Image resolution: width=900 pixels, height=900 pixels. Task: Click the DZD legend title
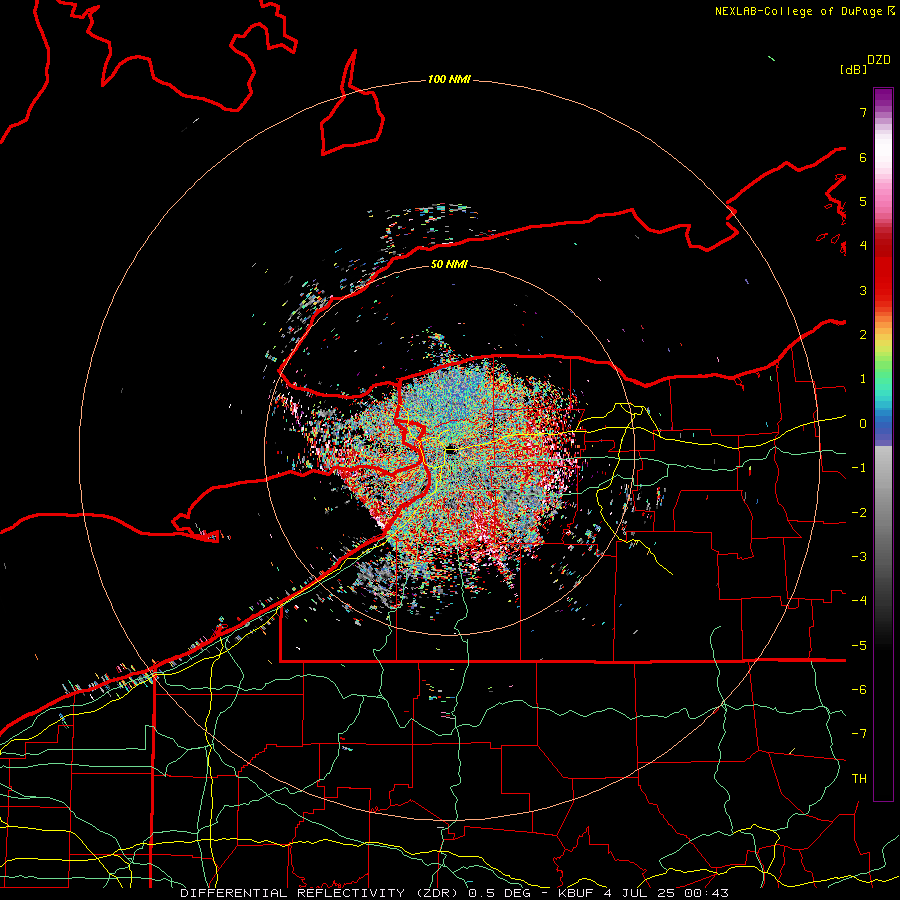point(879,60)
